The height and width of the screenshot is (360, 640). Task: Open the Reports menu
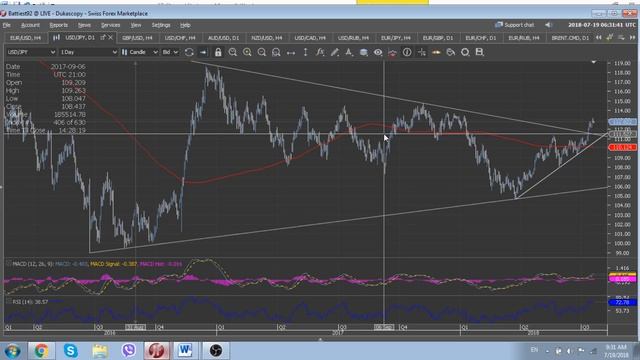(x=58, y=25)
